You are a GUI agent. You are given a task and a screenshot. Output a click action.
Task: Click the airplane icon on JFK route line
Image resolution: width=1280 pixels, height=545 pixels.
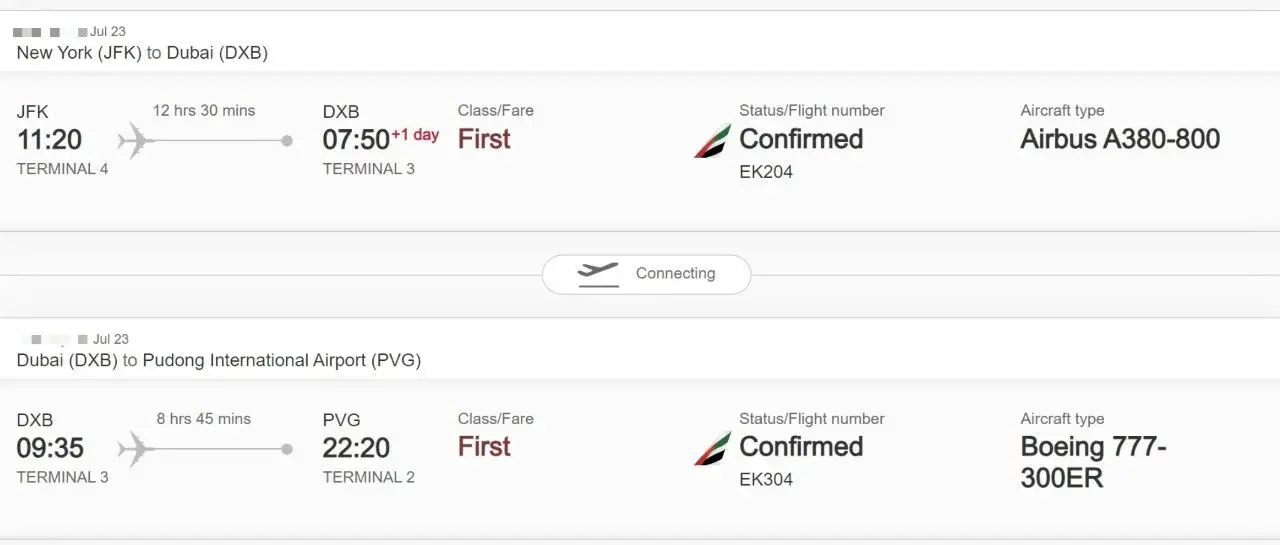tap(135, 141)
